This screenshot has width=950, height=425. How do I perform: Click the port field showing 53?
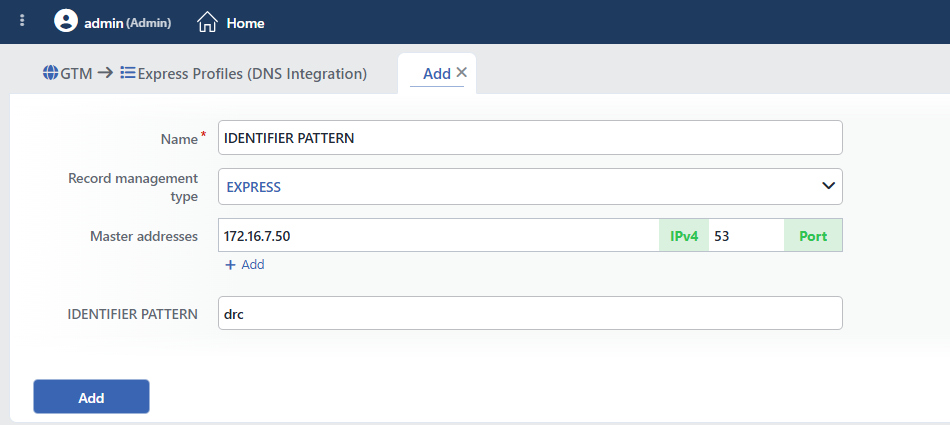(746, 235)
